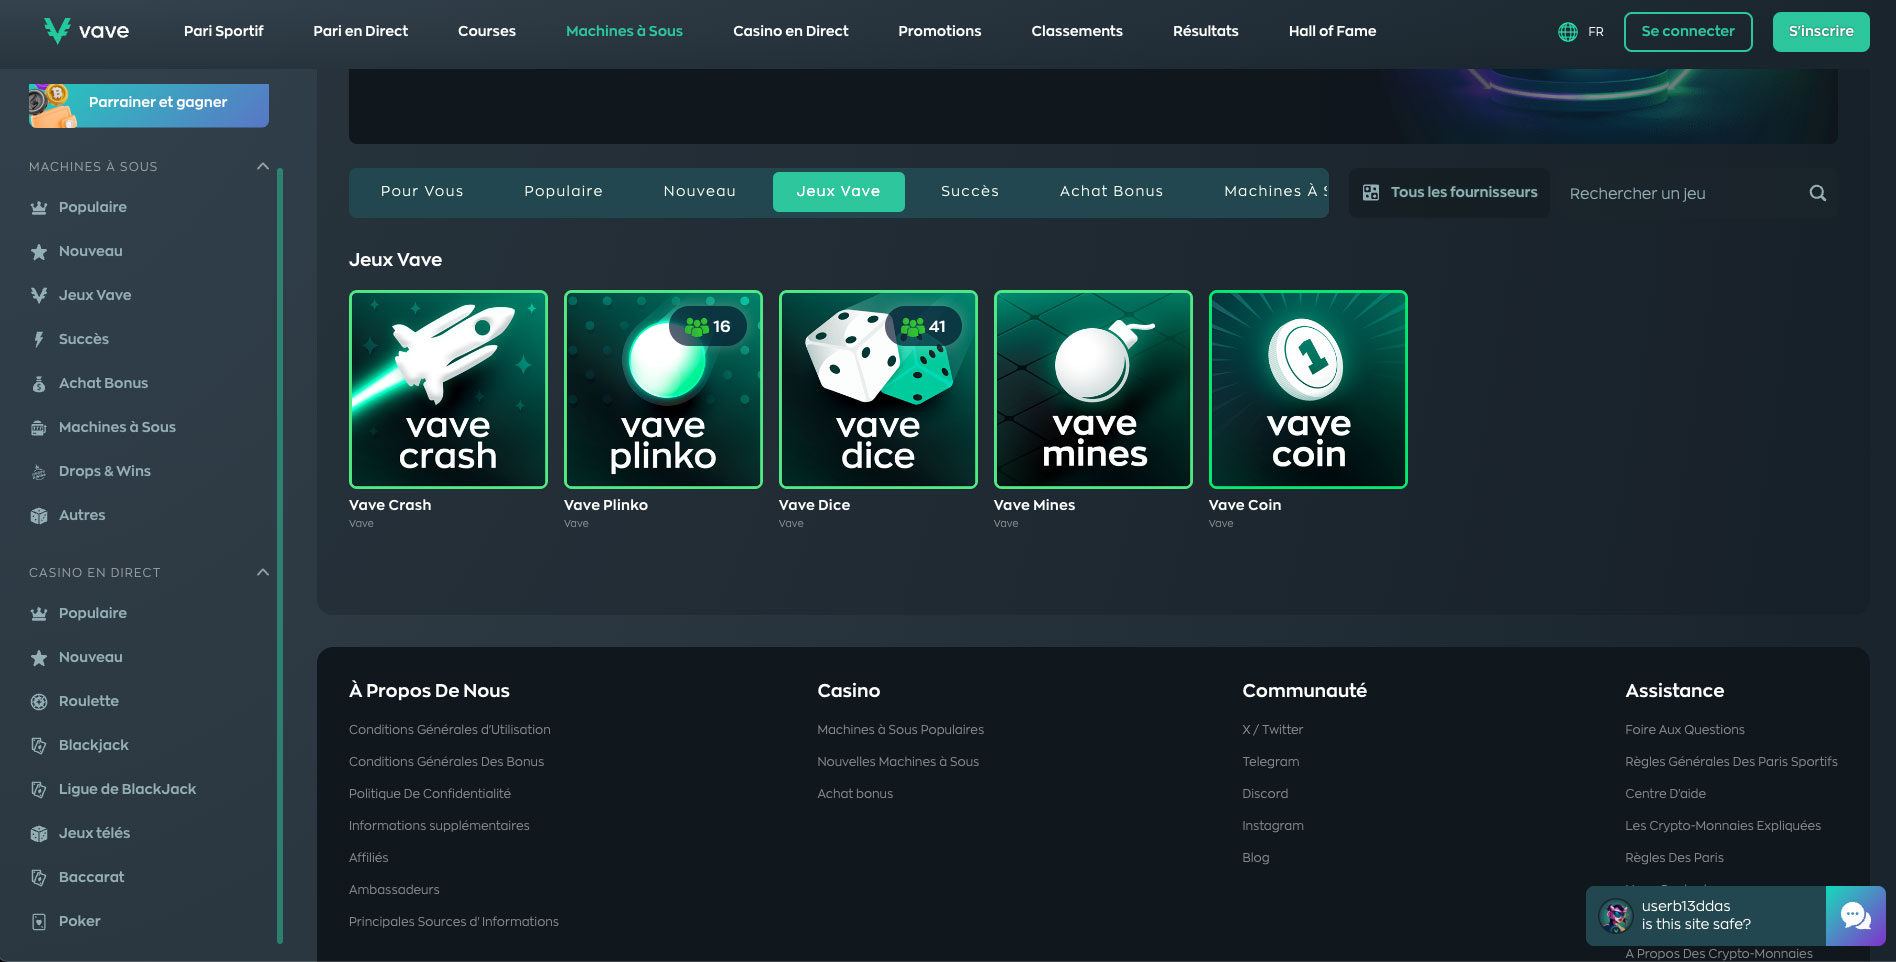Click the left sidebar scrollbar
The height and width of the screenshot is (962, 1896).
pyautogui.click(x=280, y=555)
